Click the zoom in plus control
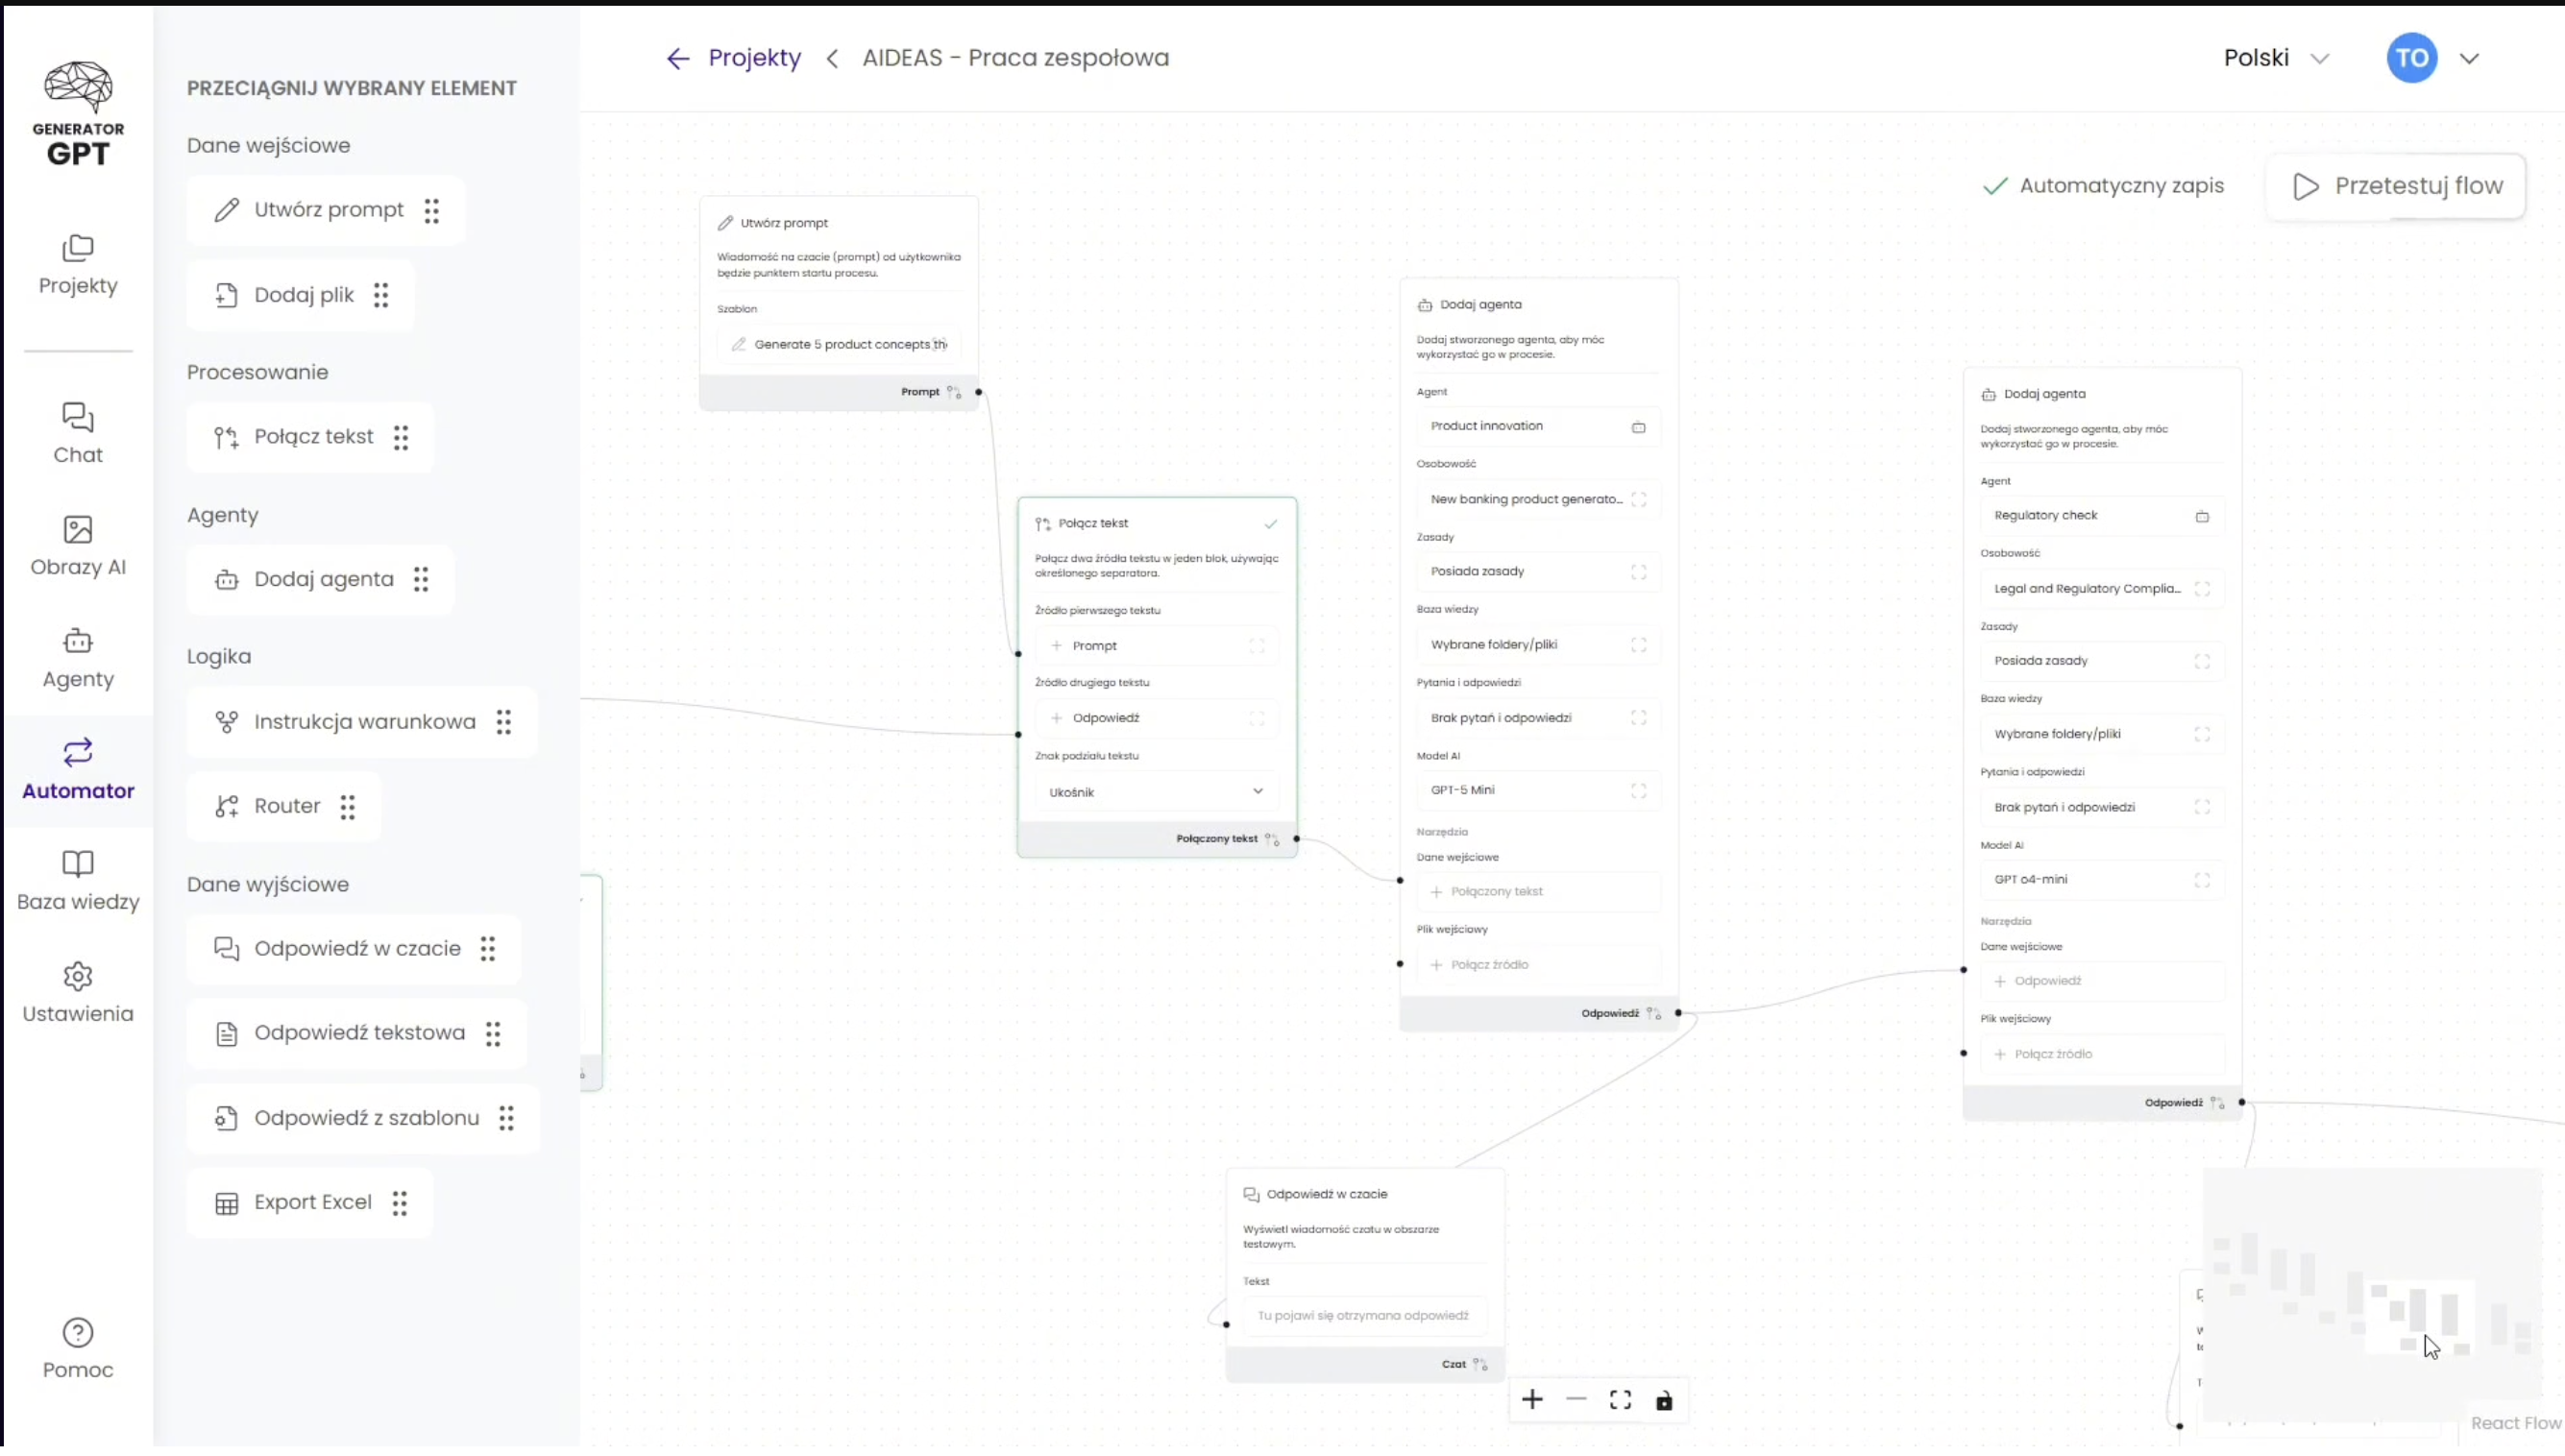The height and width of the screenshot is (1456, 2565). [1532, 1400]
